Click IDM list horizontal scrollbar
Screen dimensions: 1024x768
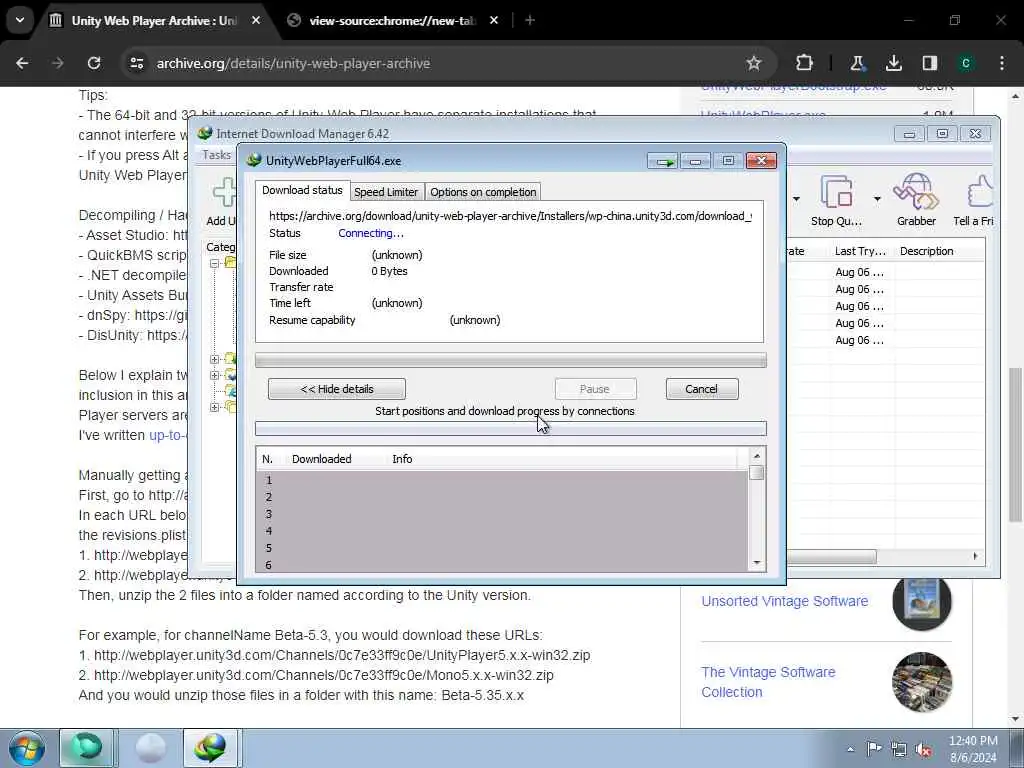coord(831,556)
